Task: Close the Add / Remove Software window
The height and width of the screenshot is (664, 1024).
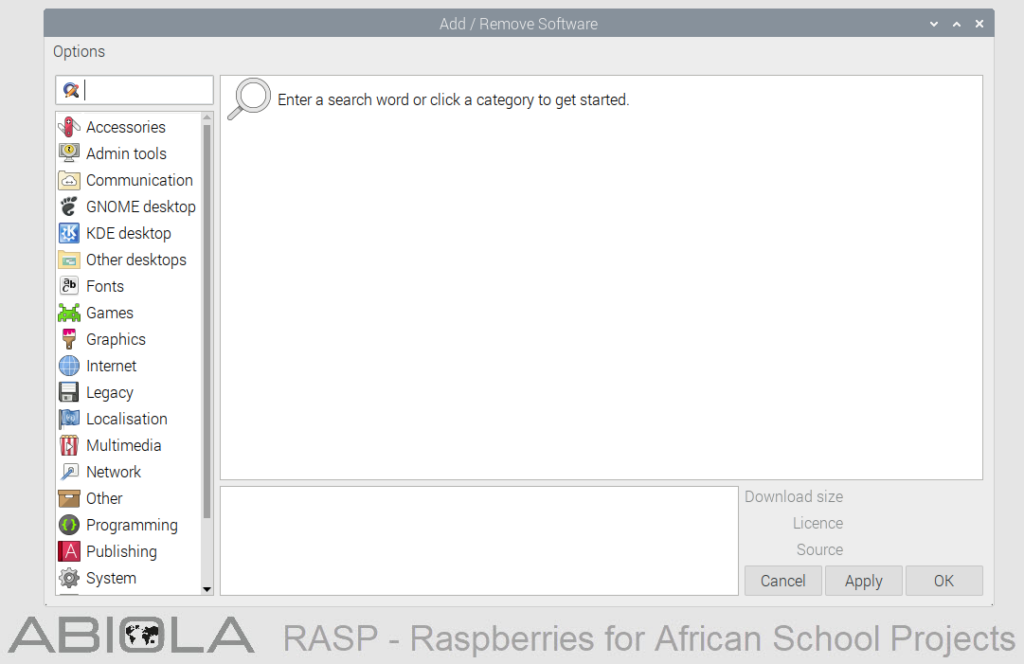Action: pos(980,24)
